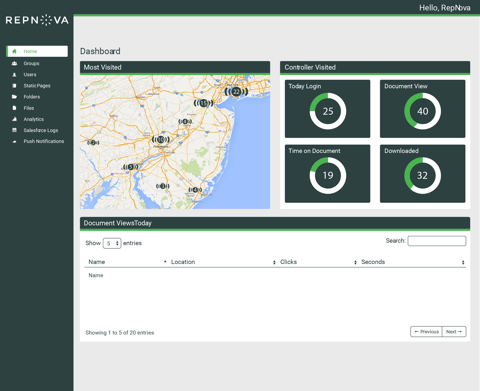Viewport: 480px width, 391px height.
Task: Click Hello, RepNova user greeting
Action: coord(445,8)
